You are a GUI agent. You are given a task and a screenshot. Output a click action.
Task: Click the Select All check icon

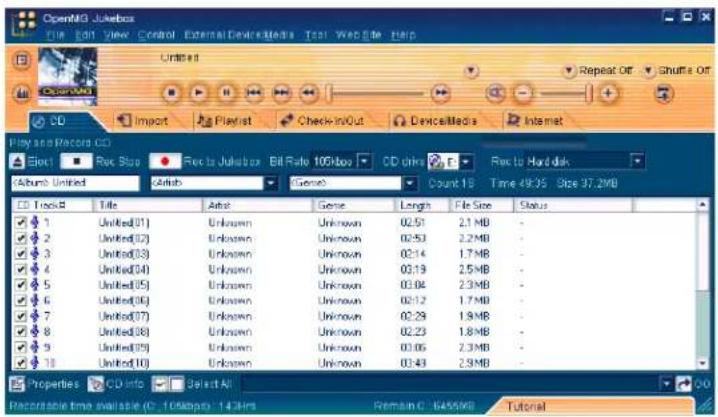click(x=160, y=384)
